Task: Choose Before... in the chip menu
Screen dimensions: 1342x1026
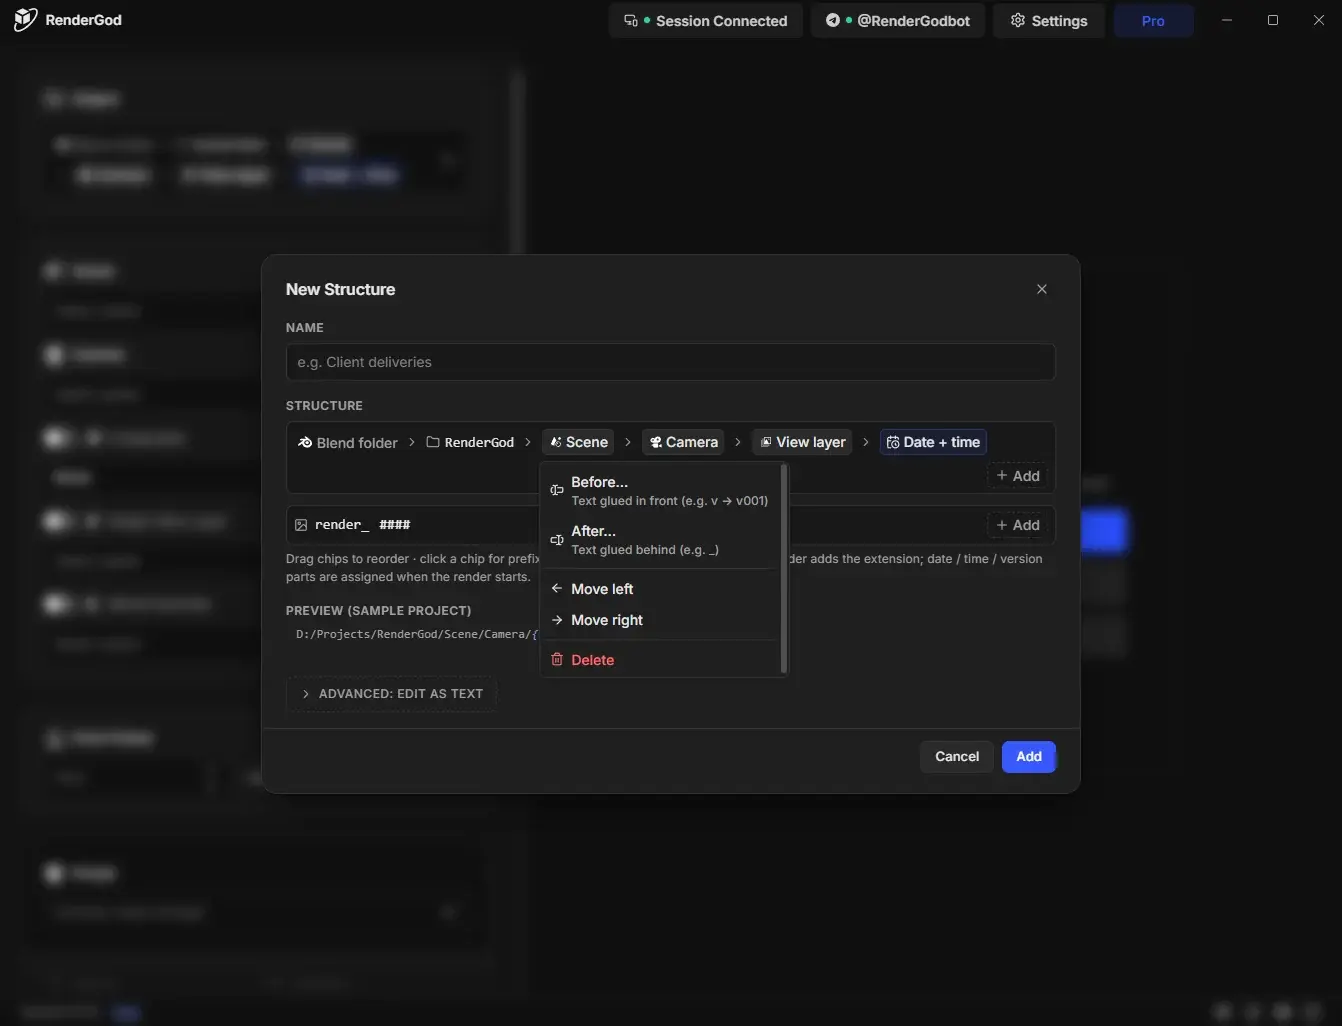Action: [660, 490]
